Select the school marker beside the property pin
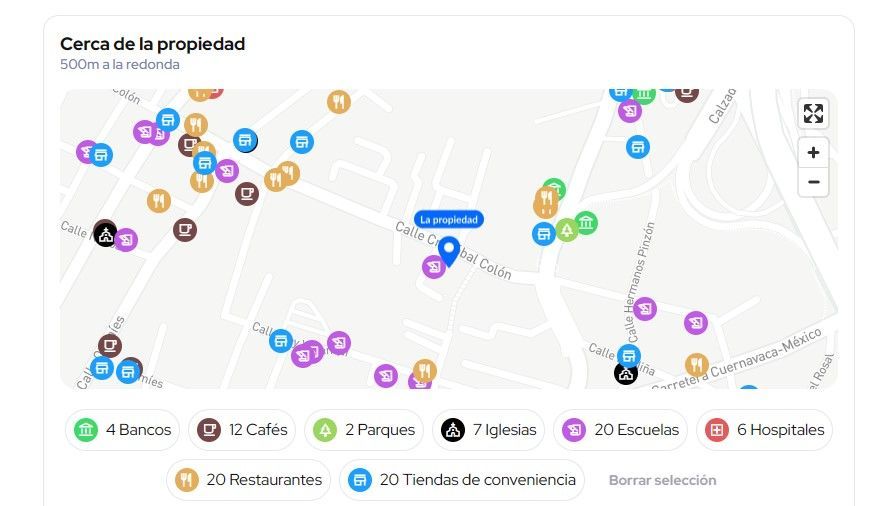The width and height of the screenshot is (878, 506). tap(434, 266)
